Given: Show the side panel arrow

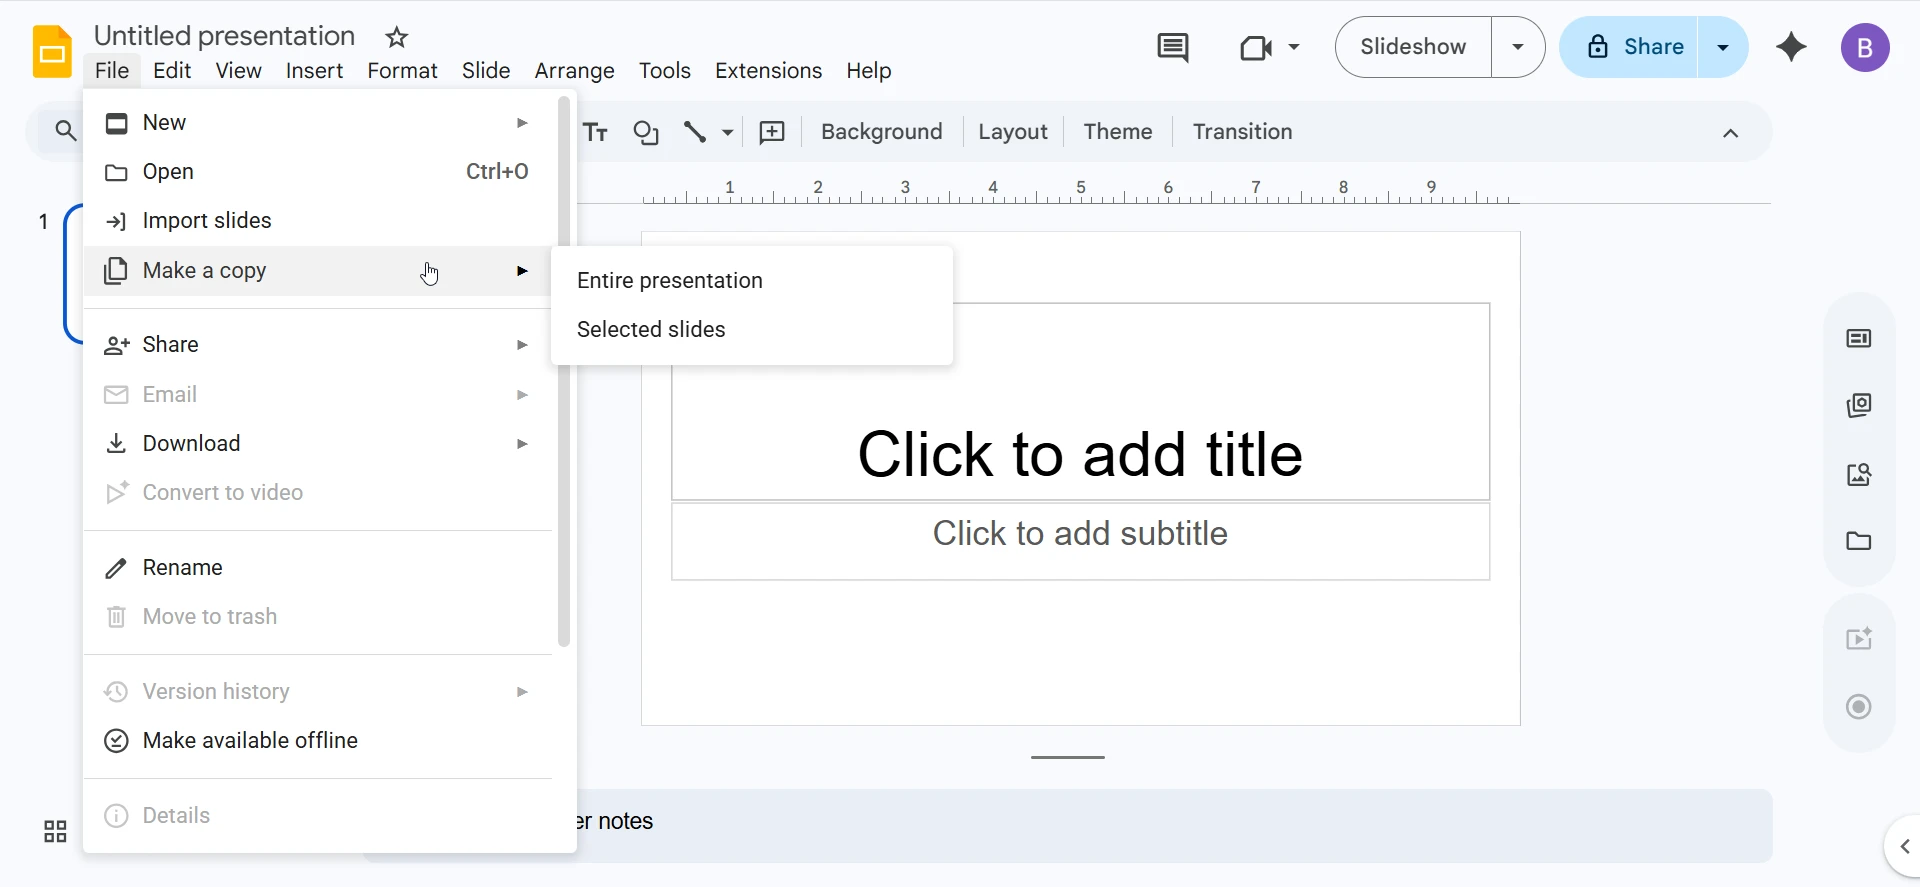Looking at the screenshot, I should click(1904, 847).
